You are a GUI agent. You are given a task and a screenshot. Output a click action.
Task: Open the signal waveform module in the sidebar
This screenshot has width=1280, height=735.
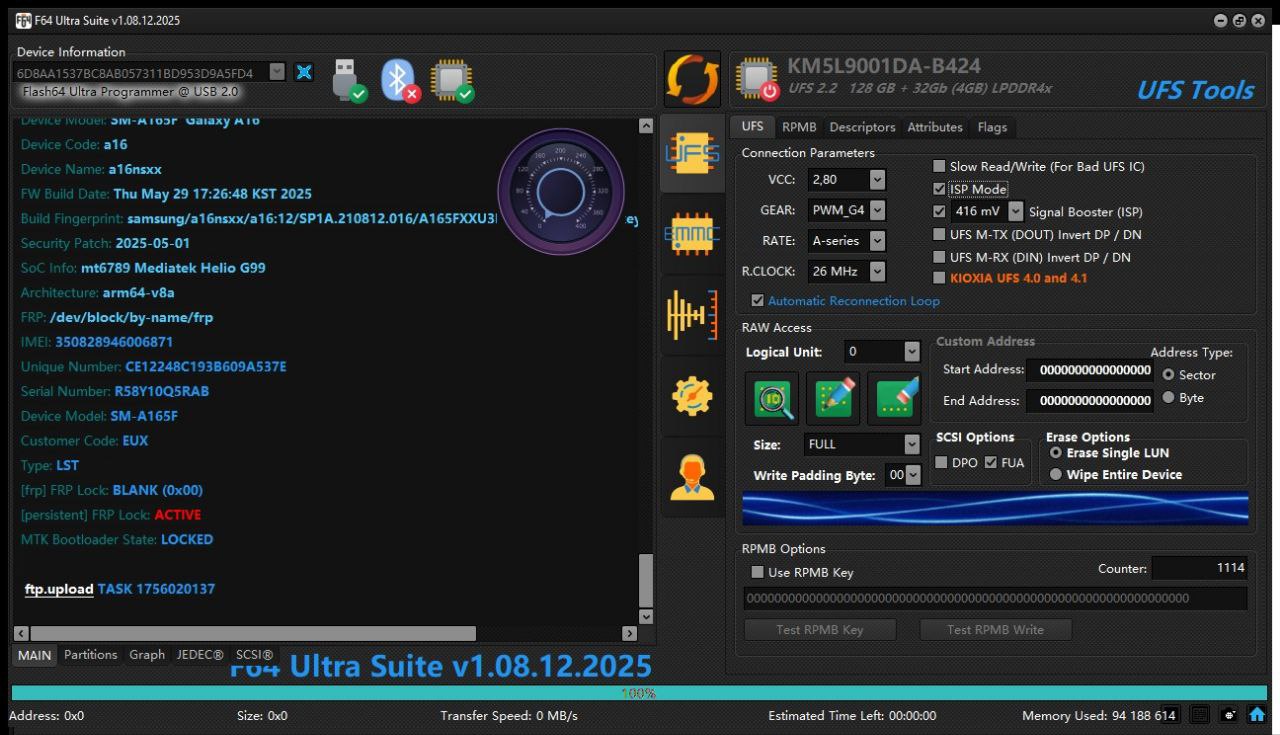pos(692,315)
